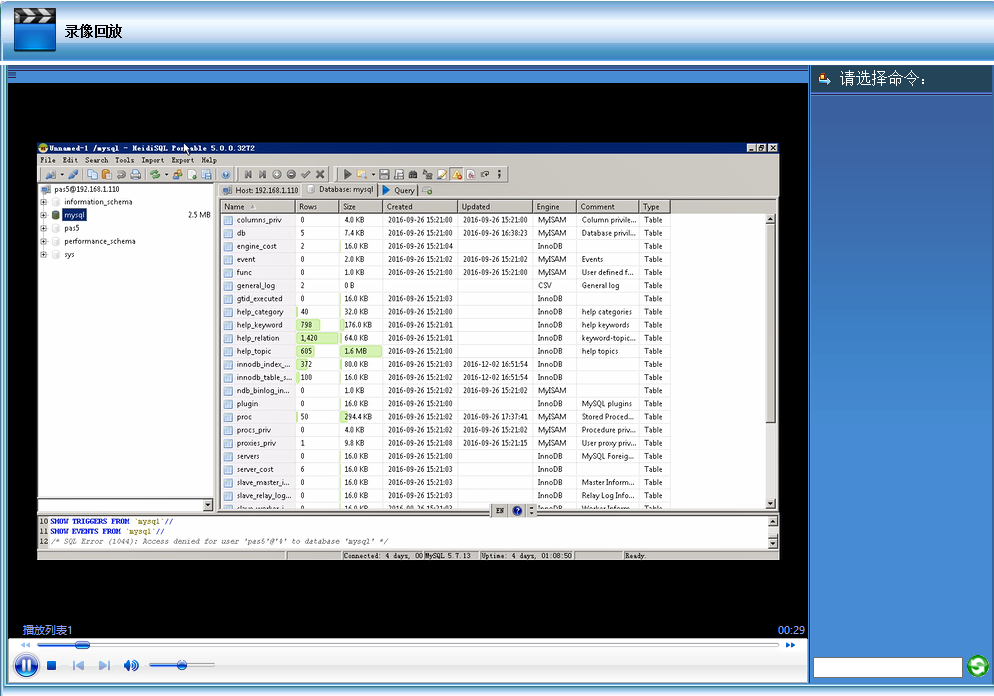
Task: Click the Run SQL play icon
Action: tap(347, 174)
